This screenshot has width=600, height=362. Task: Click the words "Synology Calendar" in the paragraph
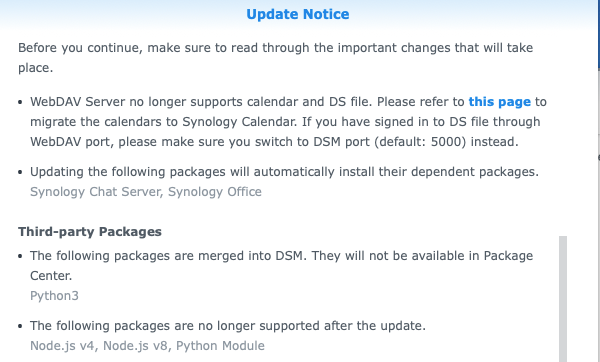pyautogui.click(x=239, y=122)
